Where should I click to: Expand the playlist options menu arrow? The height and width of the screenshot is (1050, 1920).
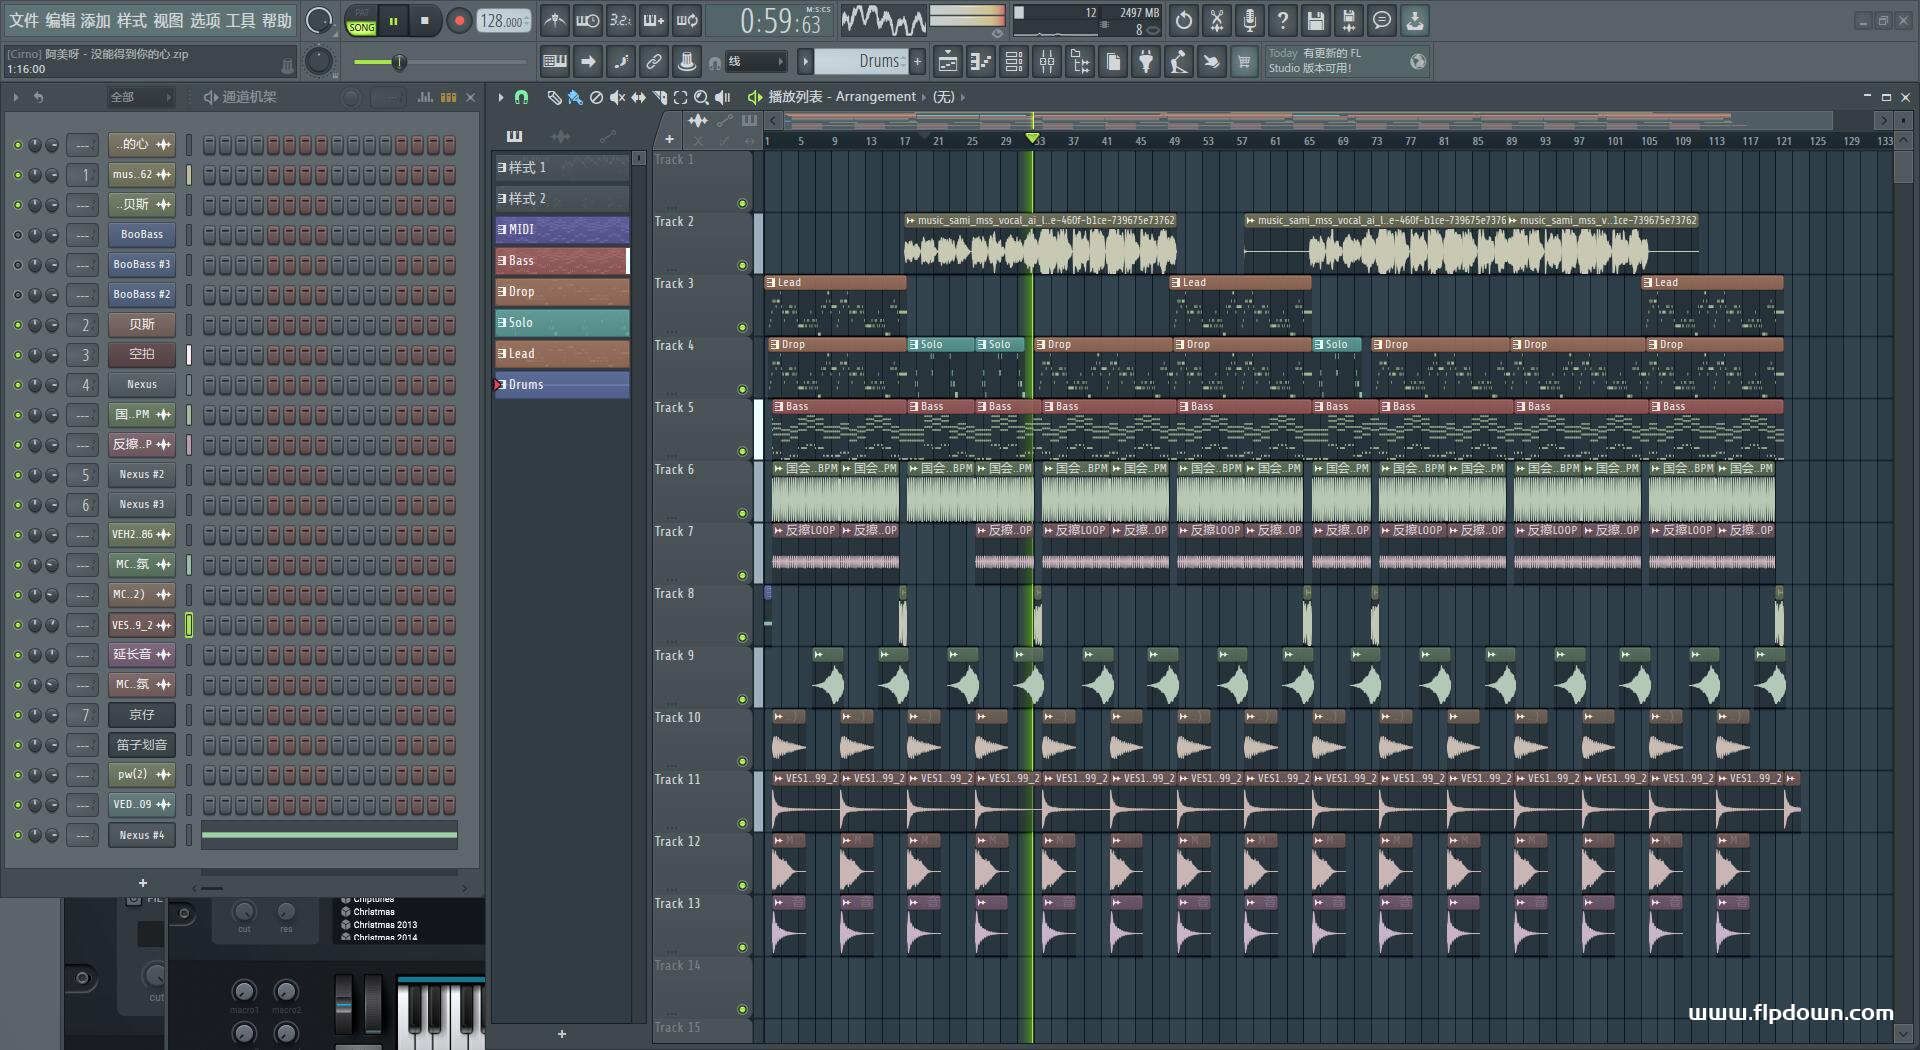501,97
